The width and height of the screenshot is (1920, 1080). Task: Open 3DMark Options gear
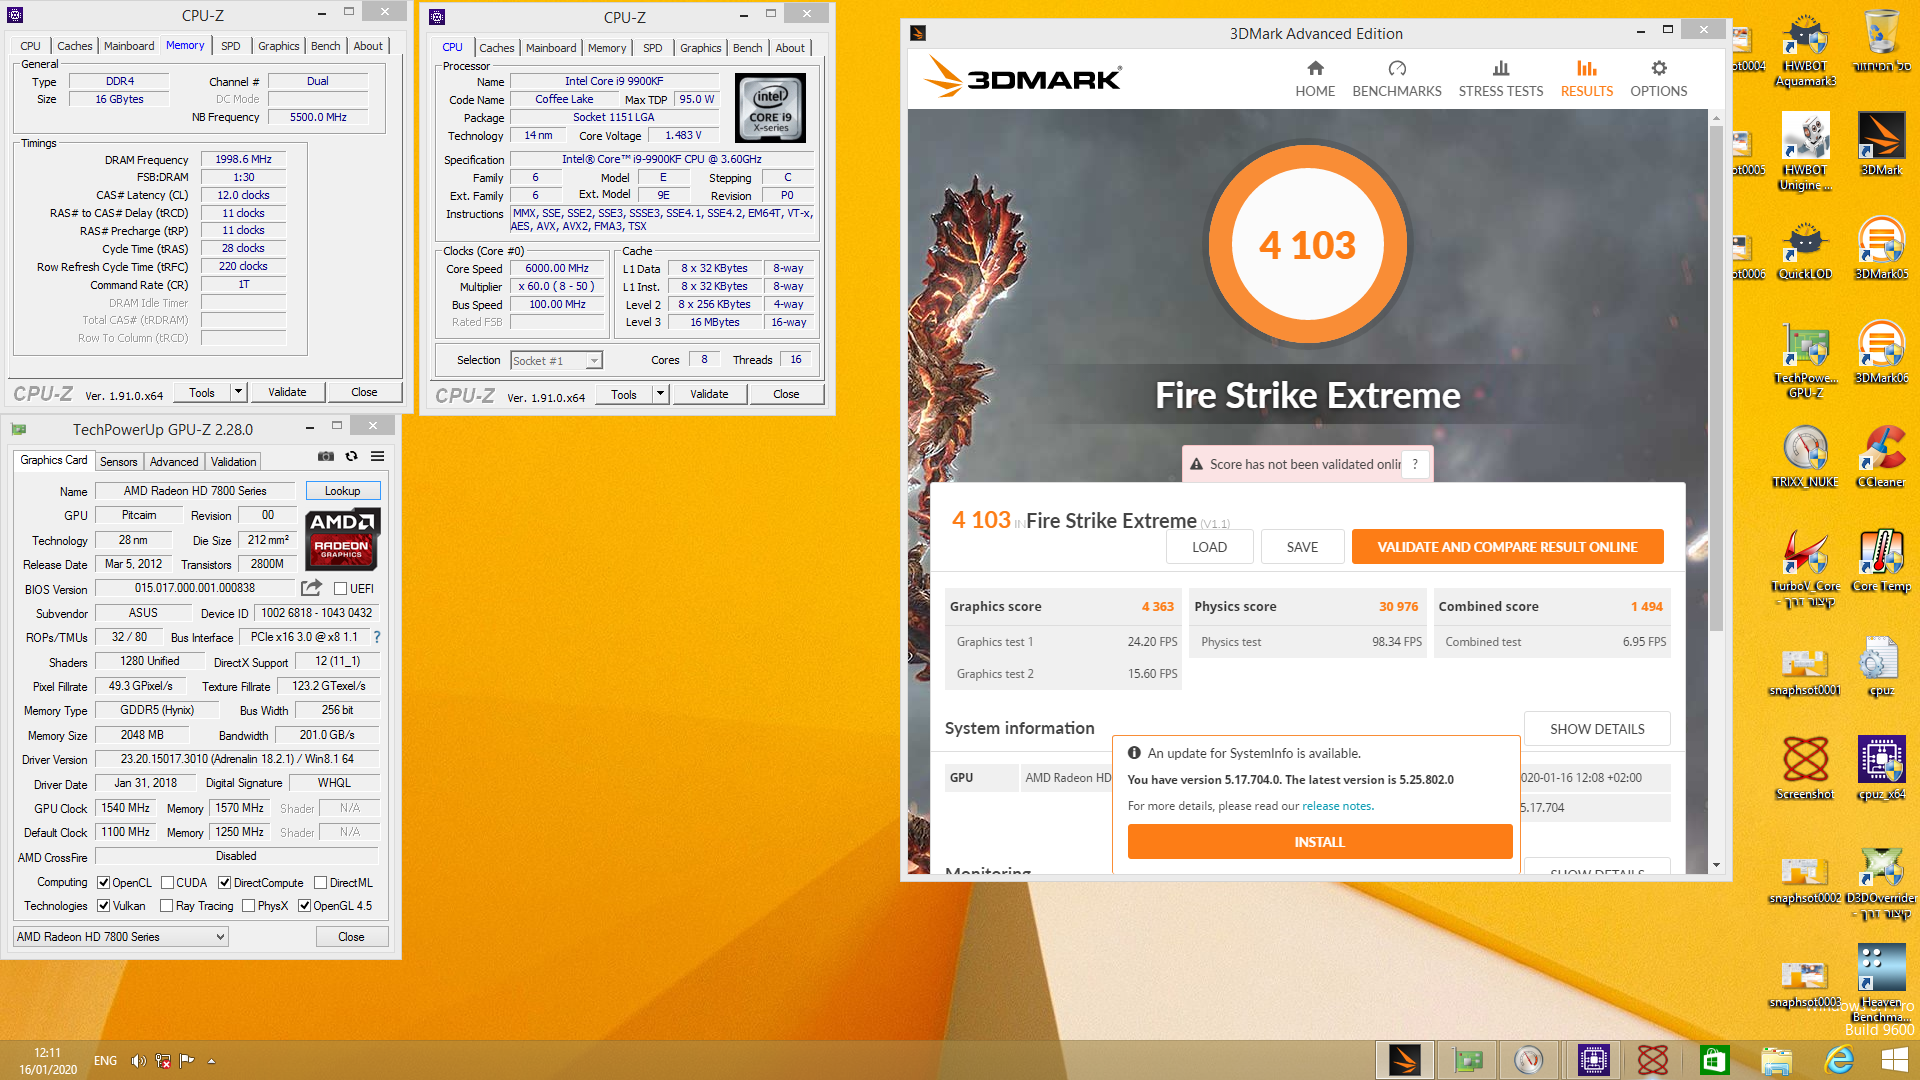coord(1658,79)
